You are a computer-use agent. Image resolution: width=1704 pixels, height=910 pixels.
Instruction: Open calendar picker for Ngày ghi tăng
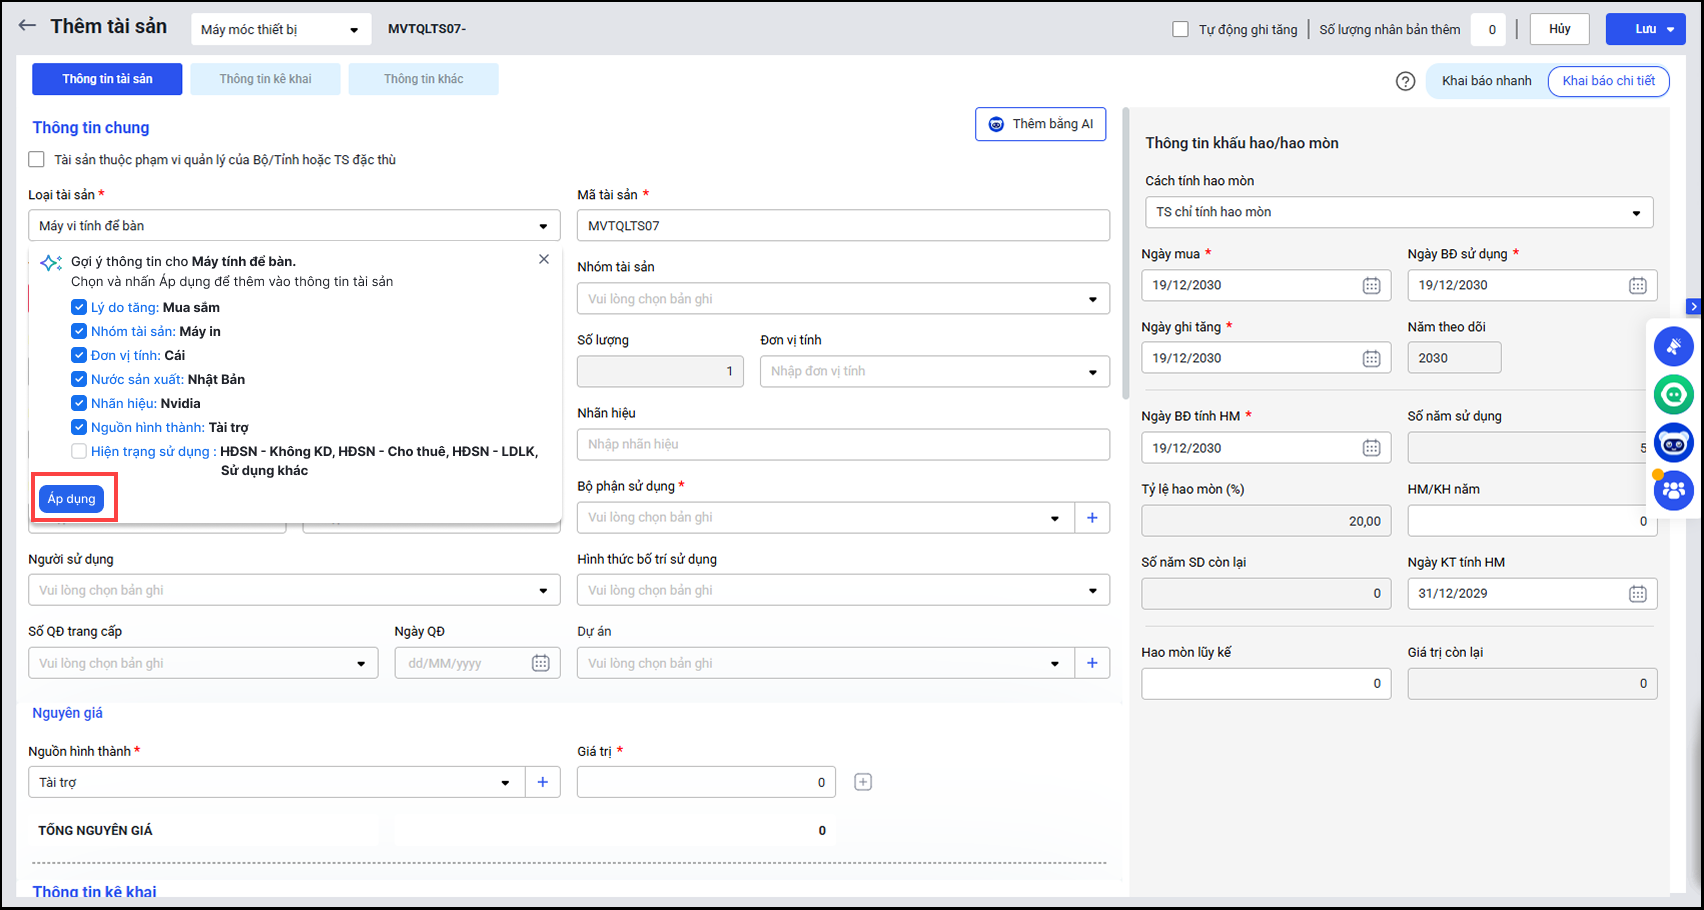pyautogui.click(x=1371, y=358)
